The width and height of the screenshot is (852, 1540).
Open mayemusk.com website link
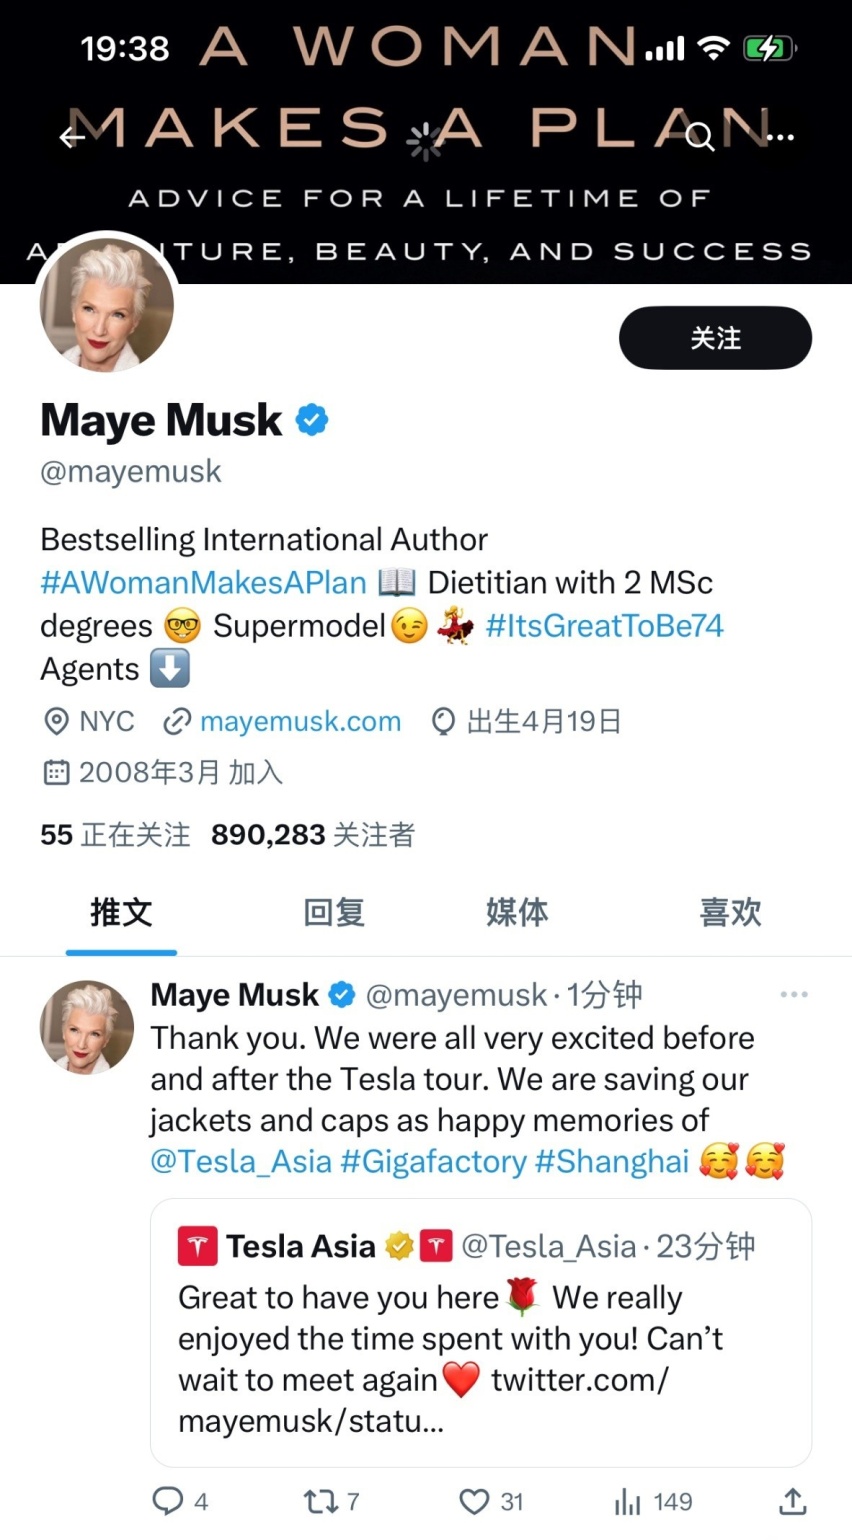pos(300,721)
